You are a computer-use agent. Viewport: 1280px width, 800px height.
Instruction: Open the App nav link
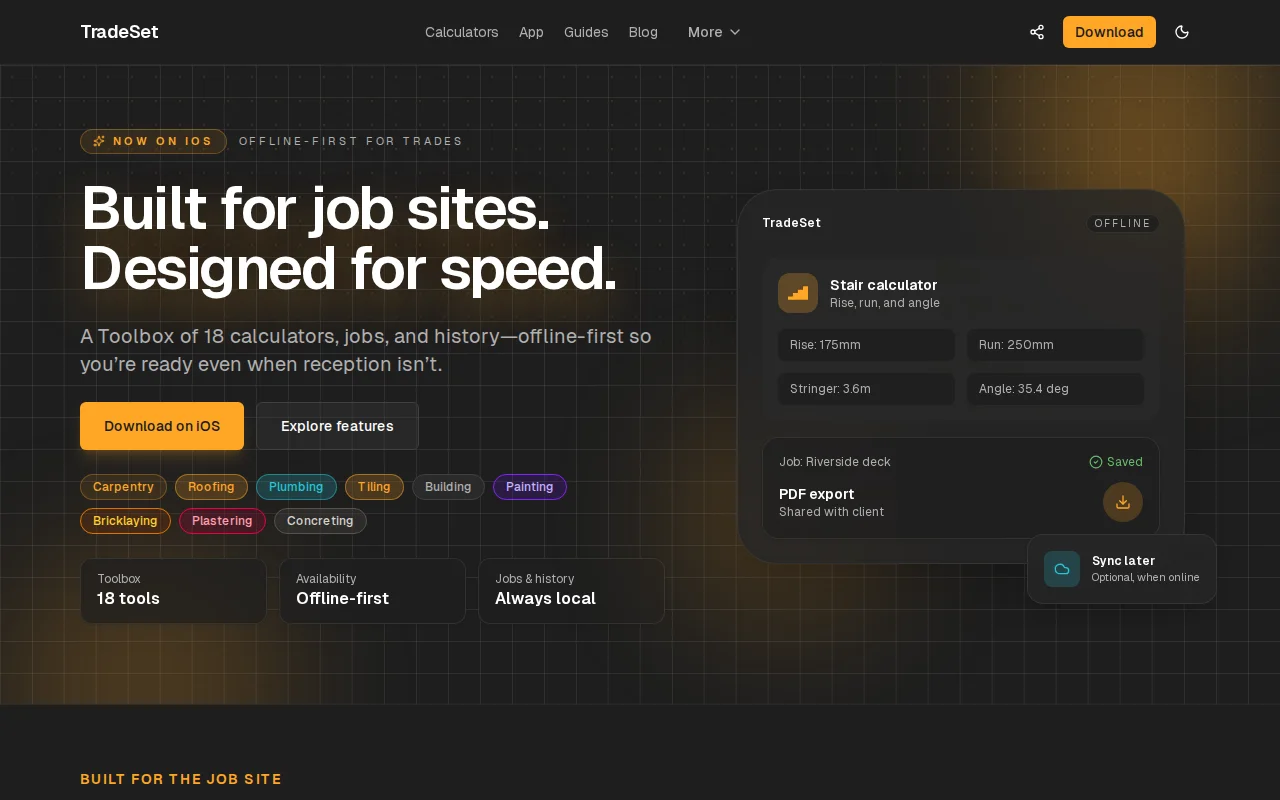point(531,32)
